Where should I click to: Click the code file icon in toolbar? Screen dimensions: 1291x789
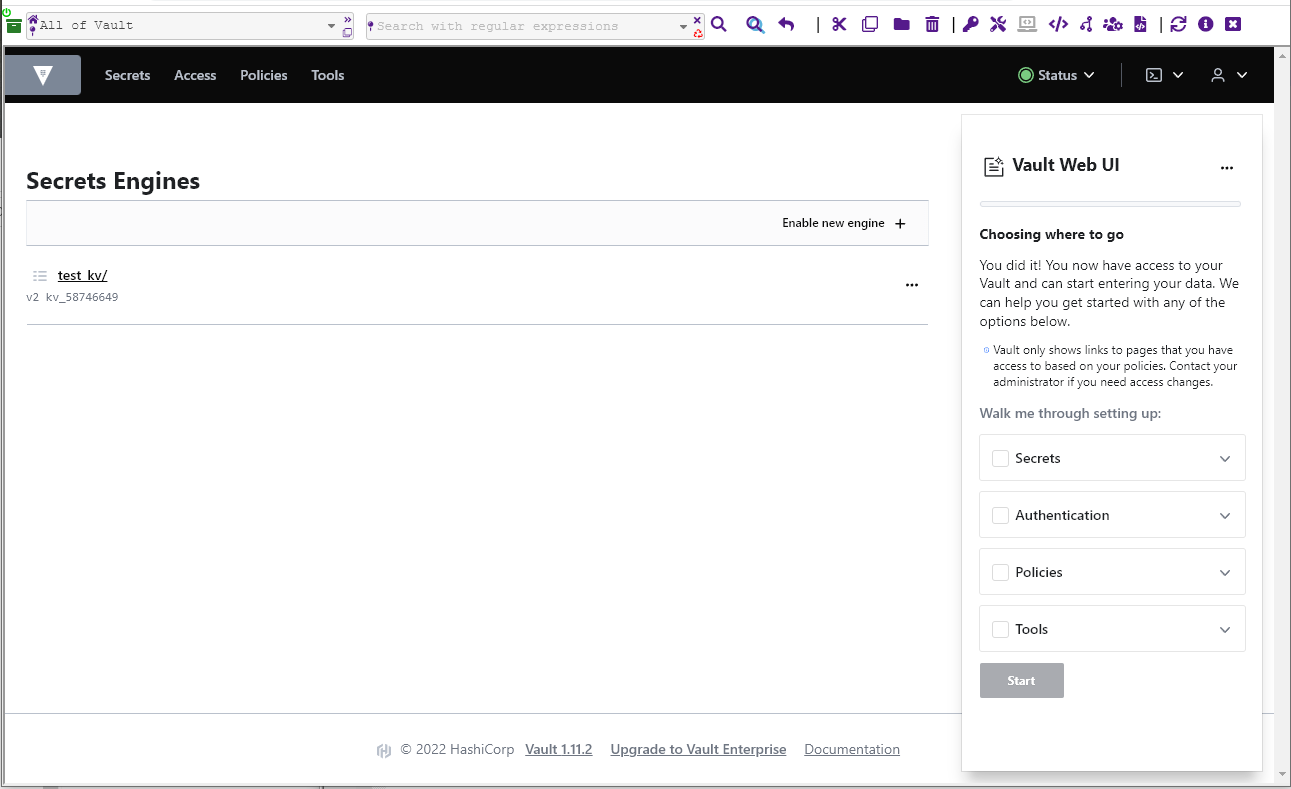pos(1141,24)
